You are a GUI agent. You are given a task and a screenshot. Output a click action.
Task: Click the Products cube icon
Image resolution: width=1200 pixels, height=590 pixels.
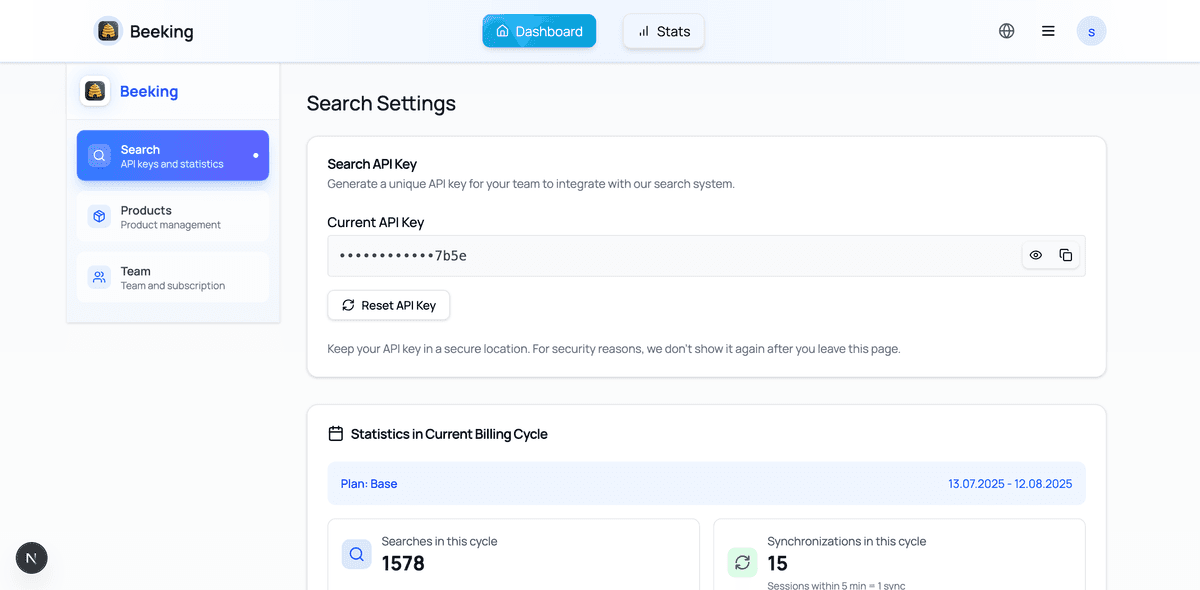[99, 217]
